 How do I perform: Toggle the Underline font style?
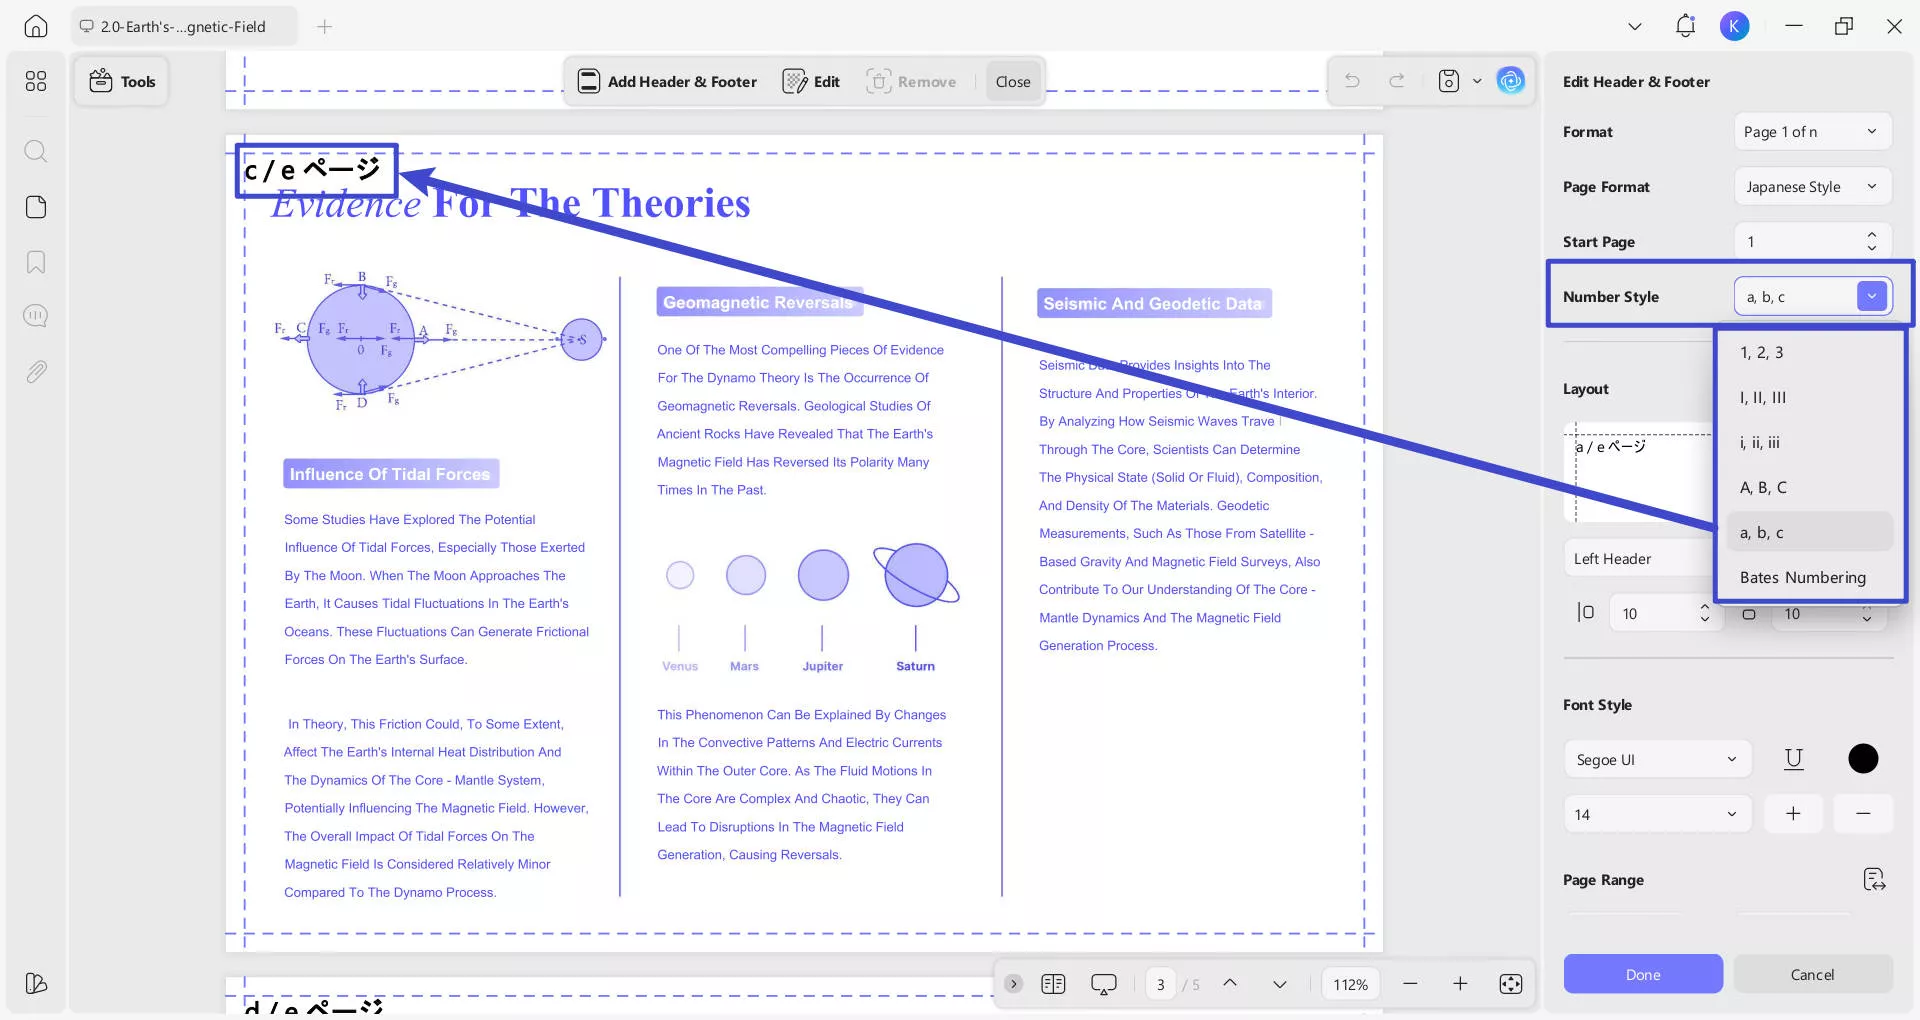tap(1793, 758)
